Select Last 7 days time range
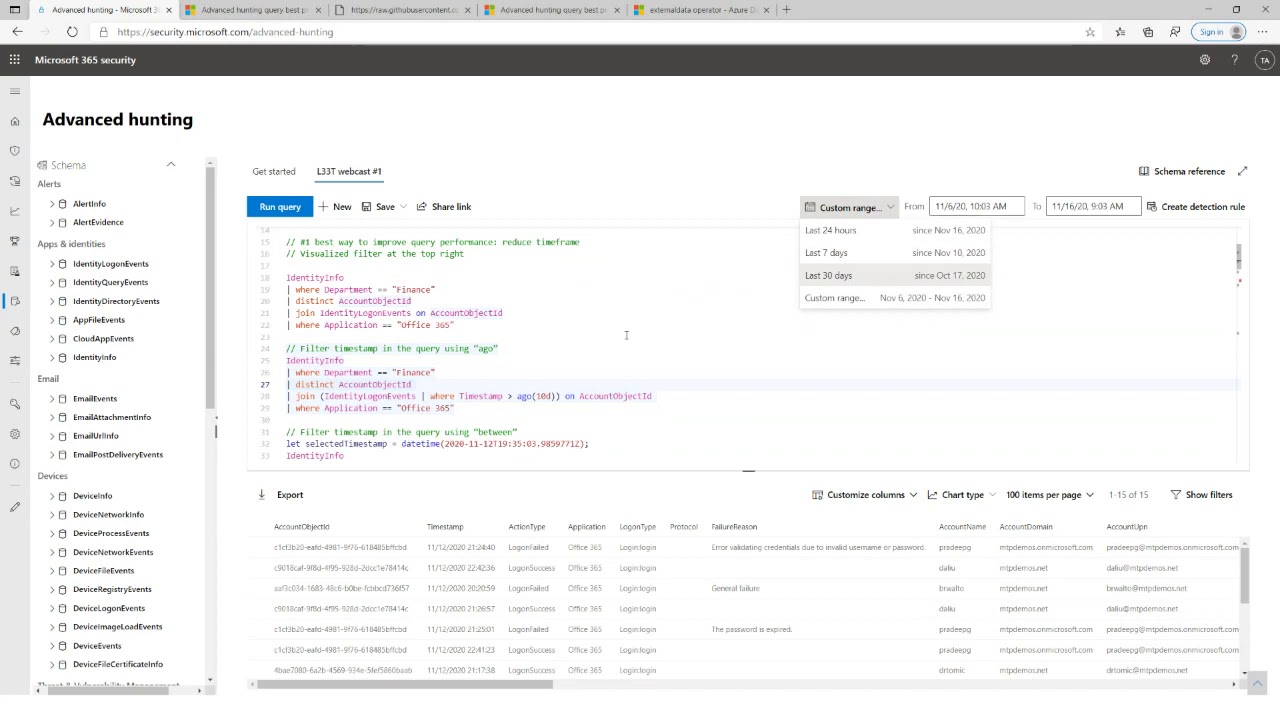This screenshot has height=720, width=1280. (x=895, y=253)
